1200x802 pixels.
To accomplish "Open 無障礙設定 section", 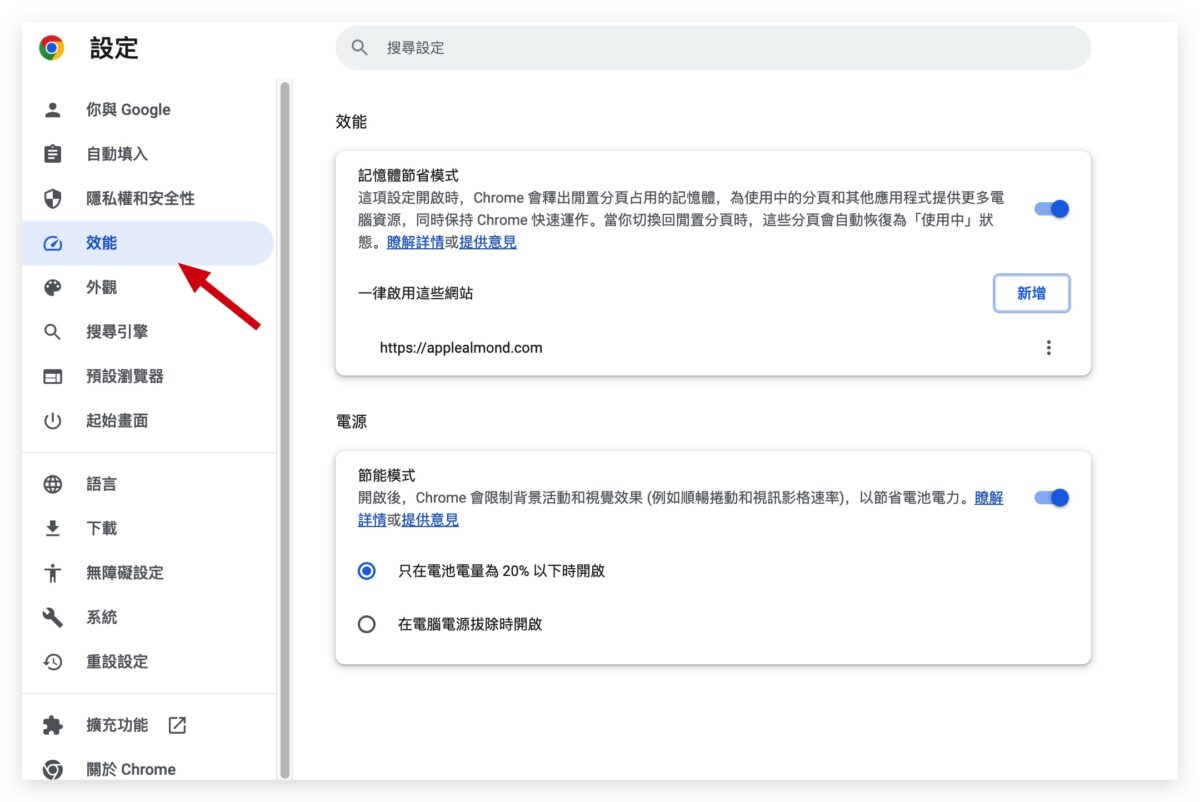I will click(148, 573).
